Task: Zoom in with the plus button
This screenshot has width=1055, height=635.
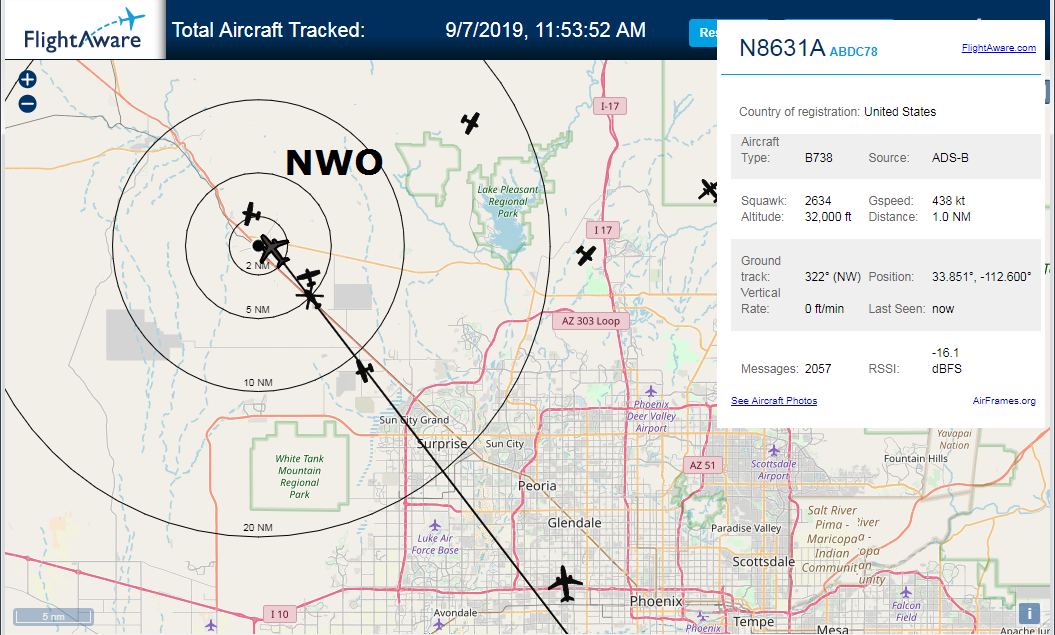Action: [x=27, y=79]
